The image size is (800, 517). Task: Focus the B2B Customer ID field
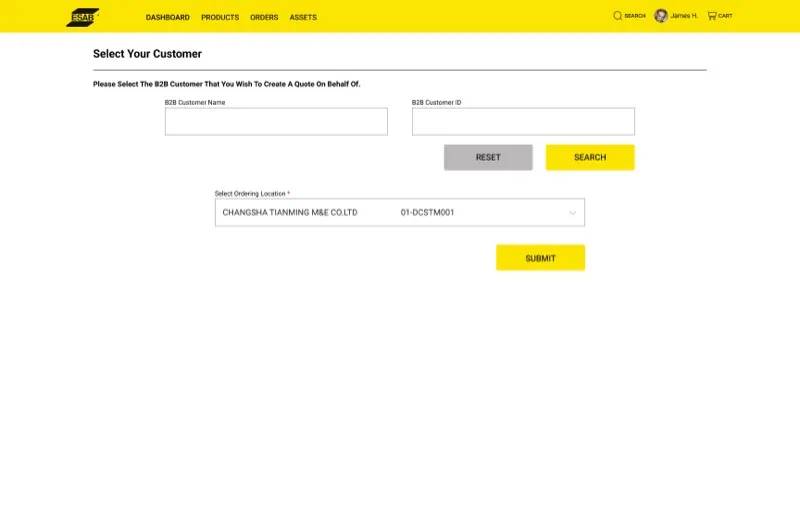[523, 121]
